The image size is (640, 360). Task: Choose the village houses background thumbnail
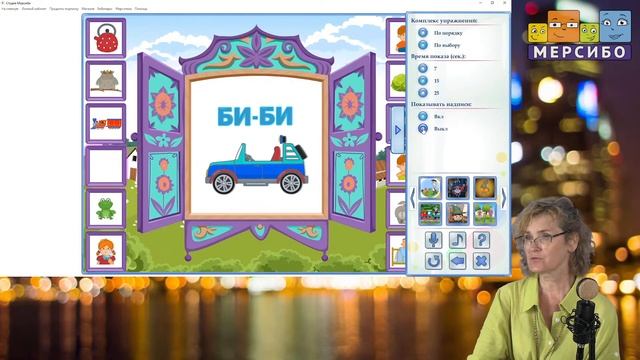coord(484,213)
